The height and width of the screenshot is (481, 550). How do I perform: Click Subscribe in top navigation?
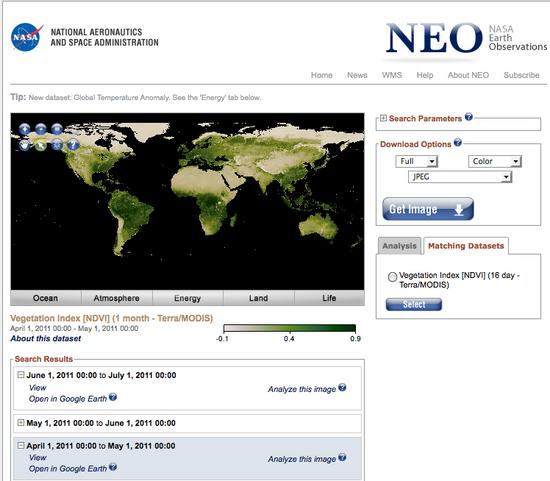[522, 75]
